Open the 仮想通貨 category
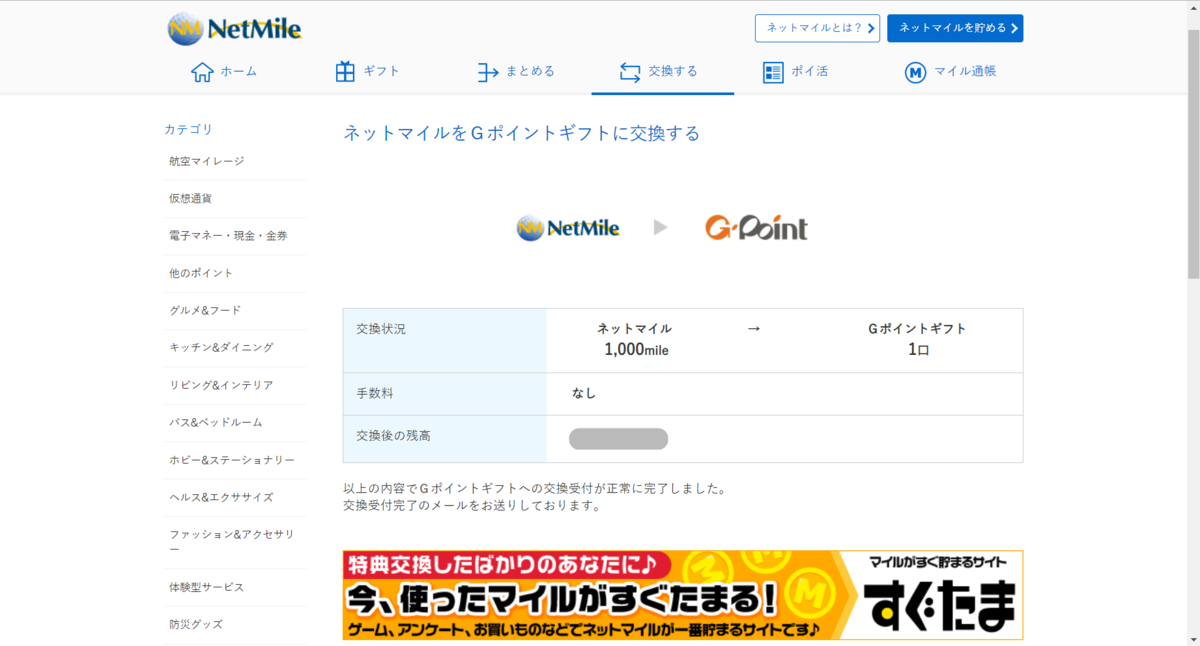The width and height of the screenshot is (1200, 646). click(x=235, y=199)
